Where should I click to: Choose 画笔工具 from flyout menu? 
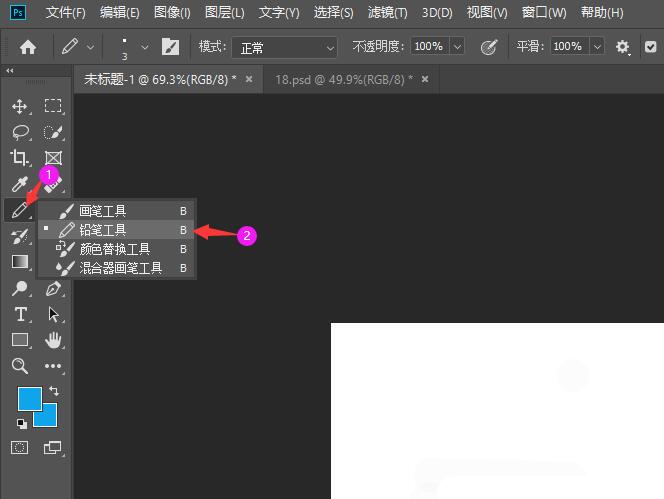click(116, 211)
